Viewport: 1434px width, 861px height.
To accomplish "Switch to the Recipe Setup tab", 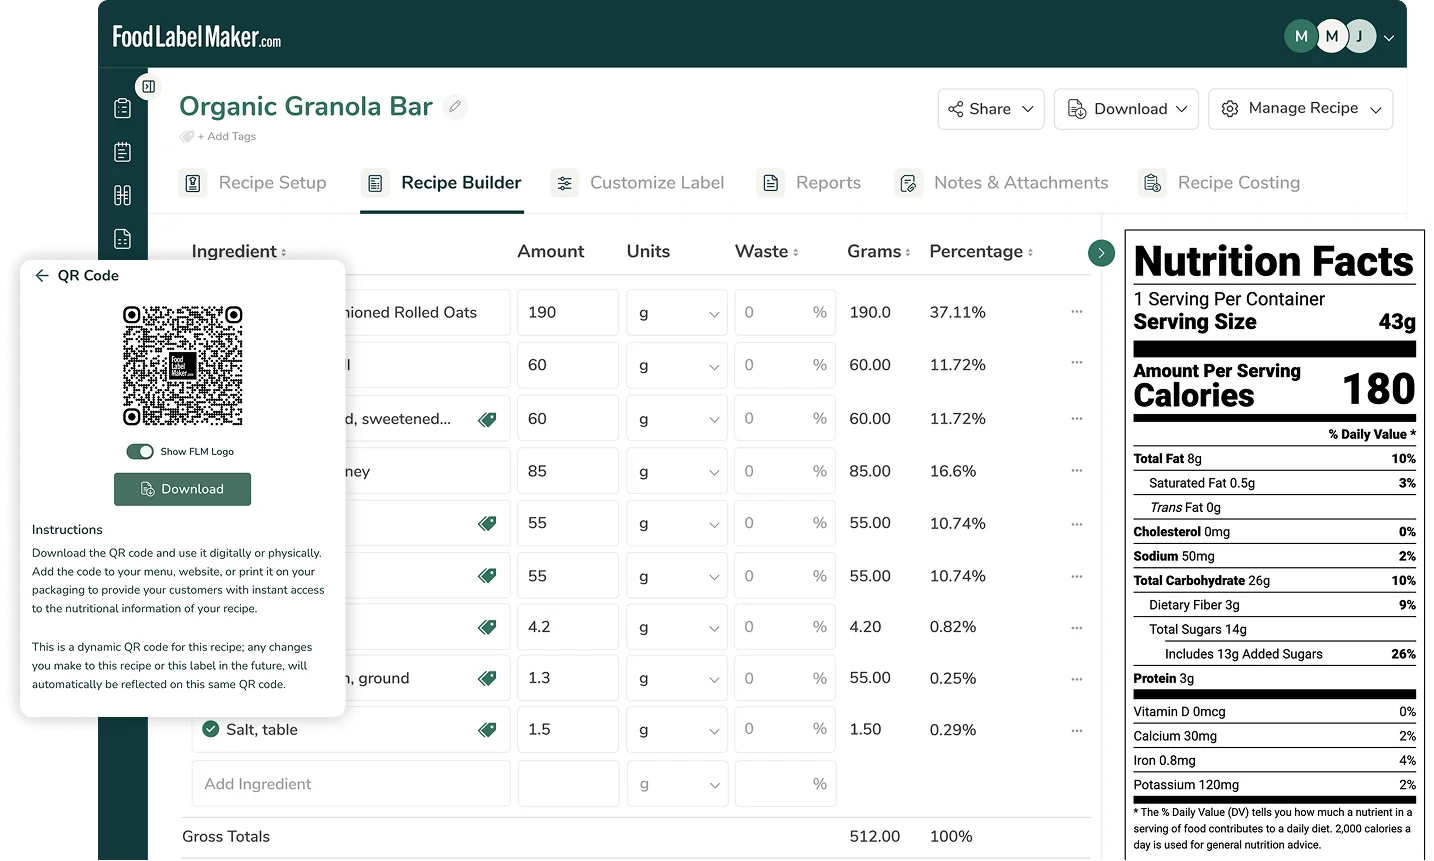I will pyautogui.click(x=254, y=183).
